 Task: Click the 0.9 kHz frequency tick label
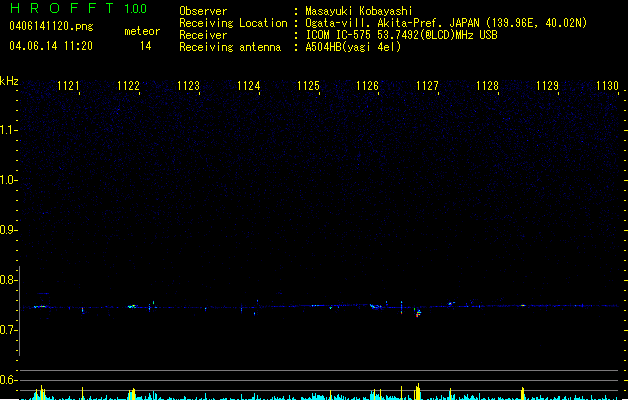click(8, 230)
